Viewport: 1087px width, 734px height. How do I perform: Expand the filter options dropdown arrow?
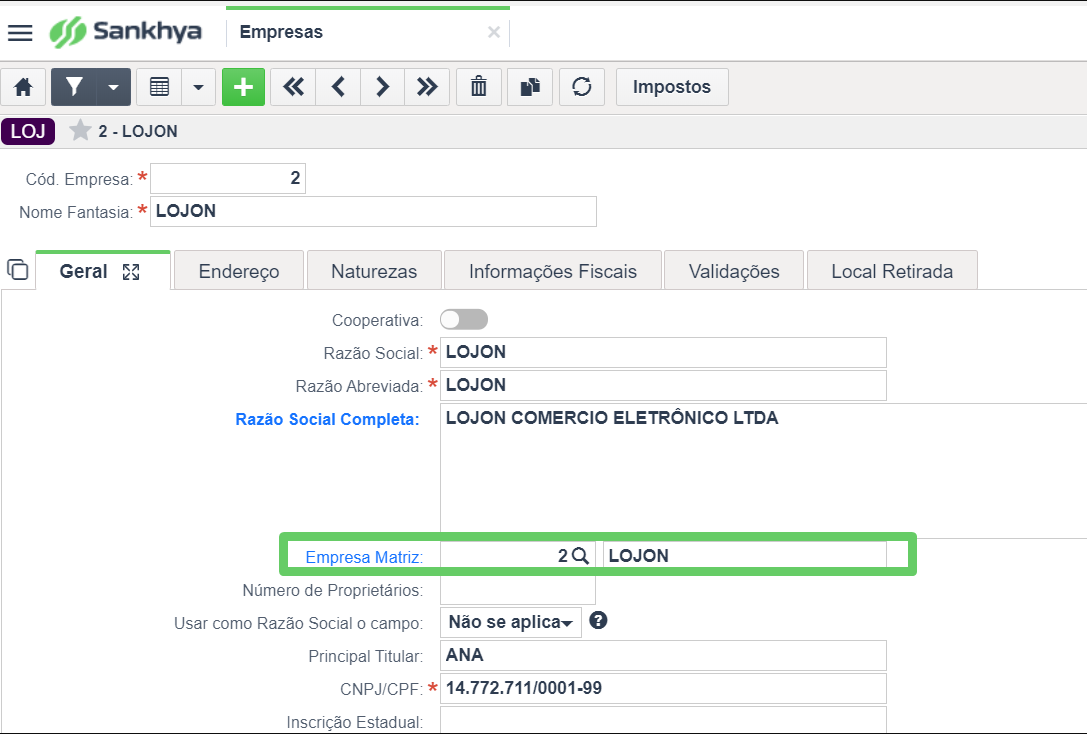pyautogui.click(x=114, y=87)
